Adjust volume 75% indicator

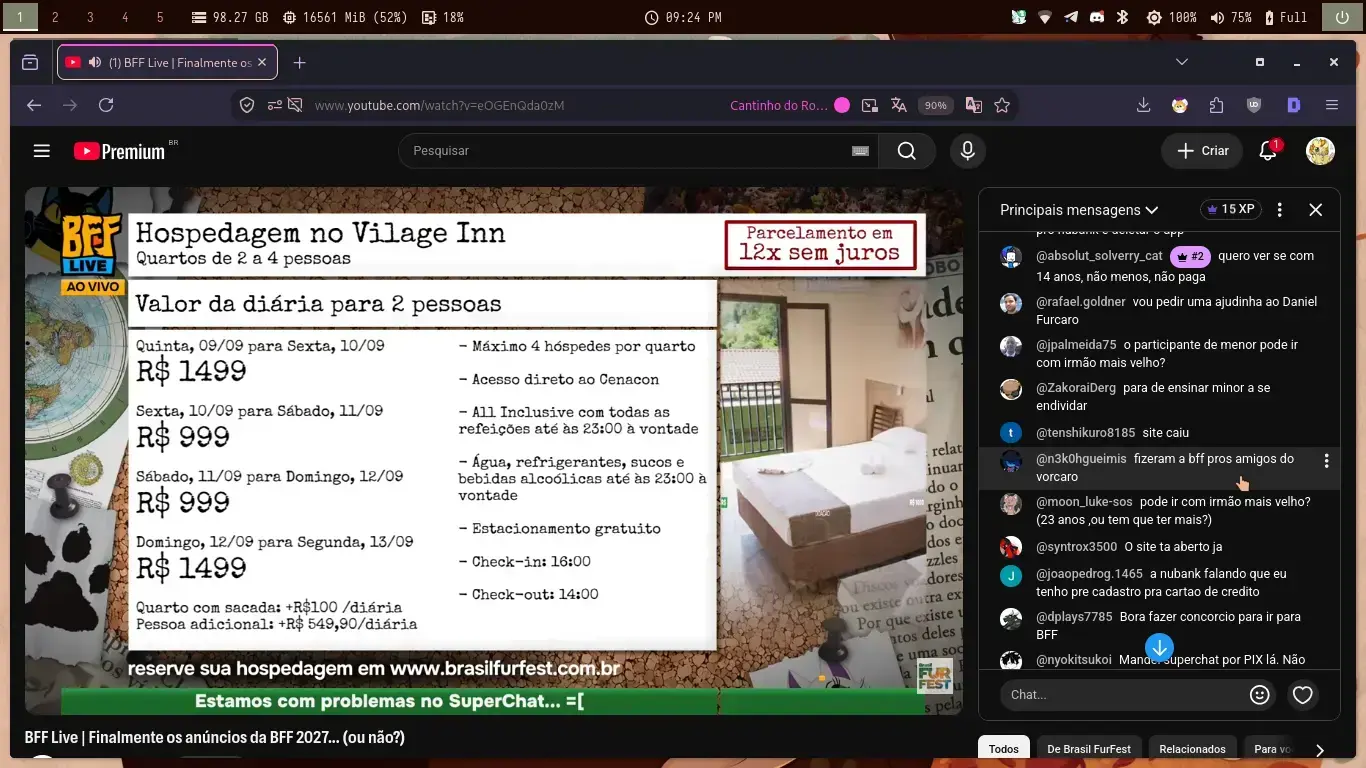1230,17
